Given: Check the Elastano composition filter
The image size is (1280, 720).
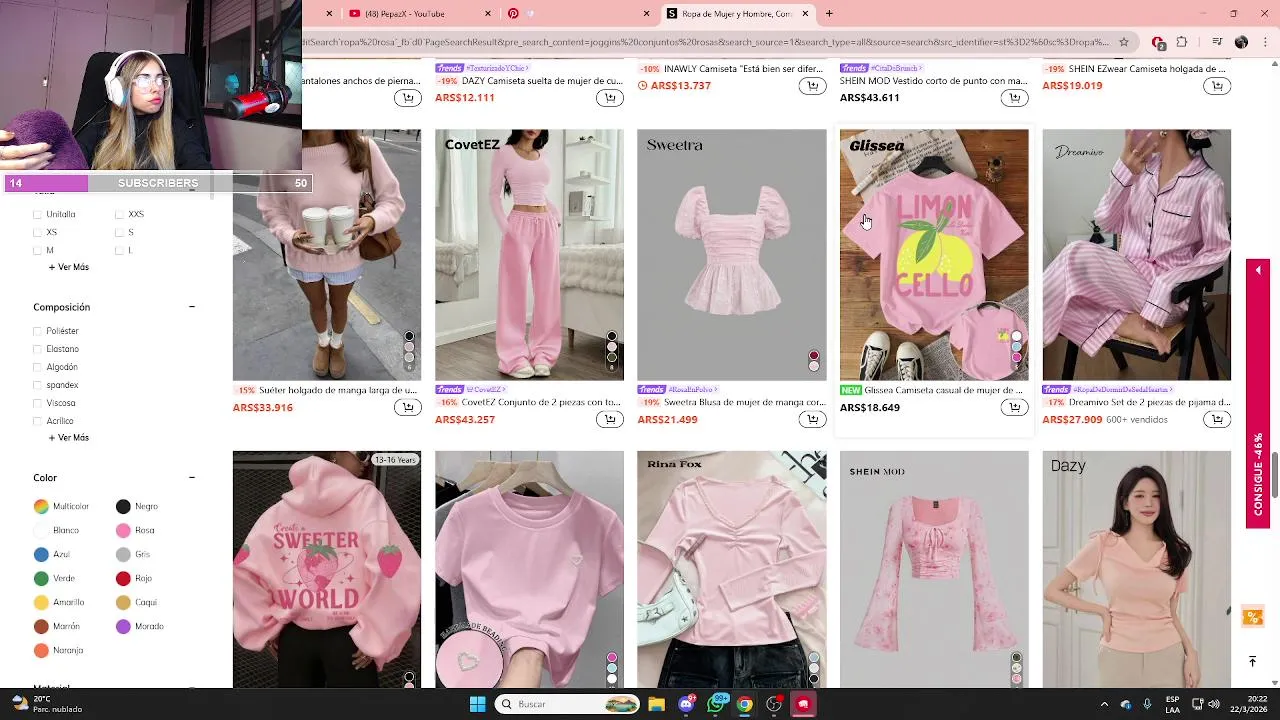Looking at the screenshot, I should point(38,349).
